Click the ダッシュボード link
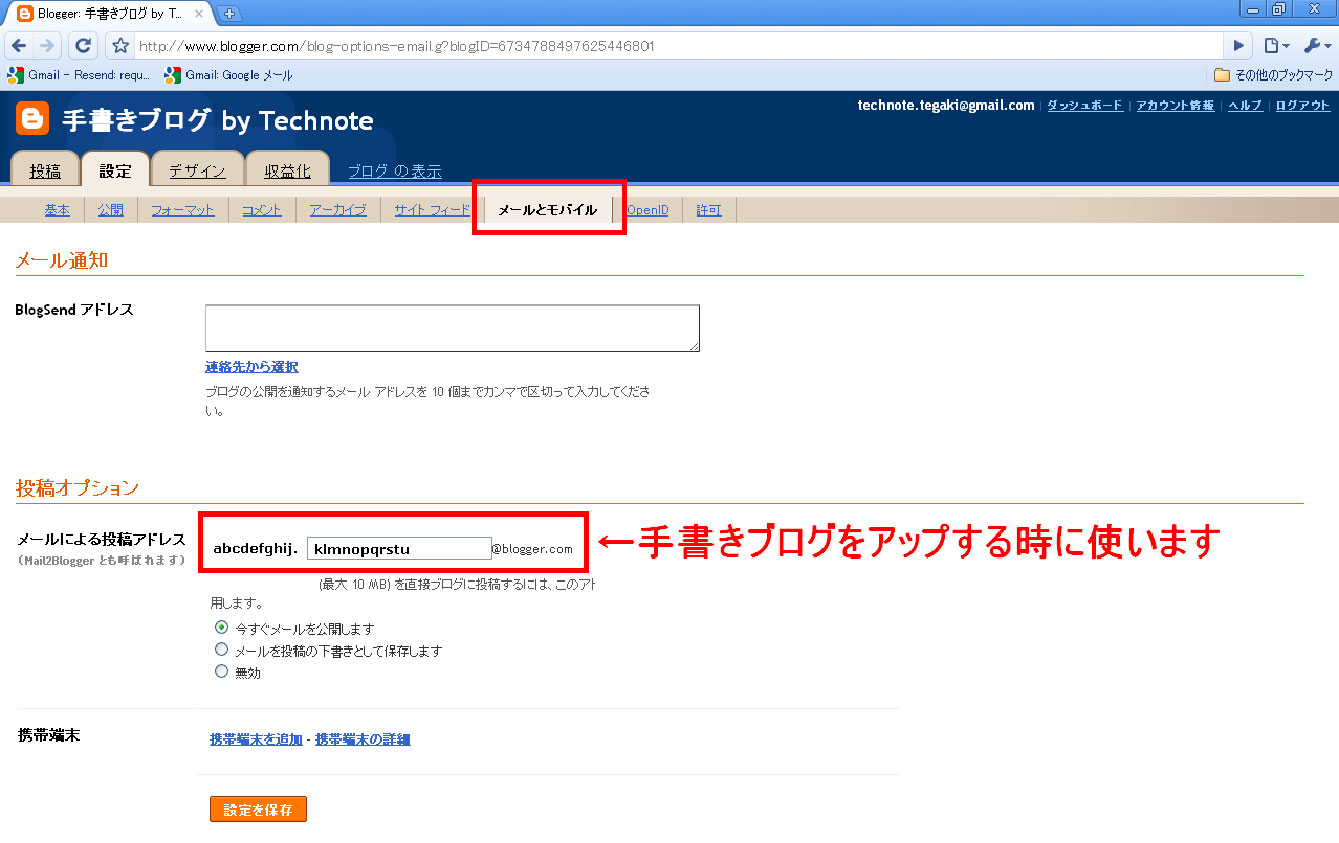Viewport: 1339px width, 843px height. point(1084,105)
